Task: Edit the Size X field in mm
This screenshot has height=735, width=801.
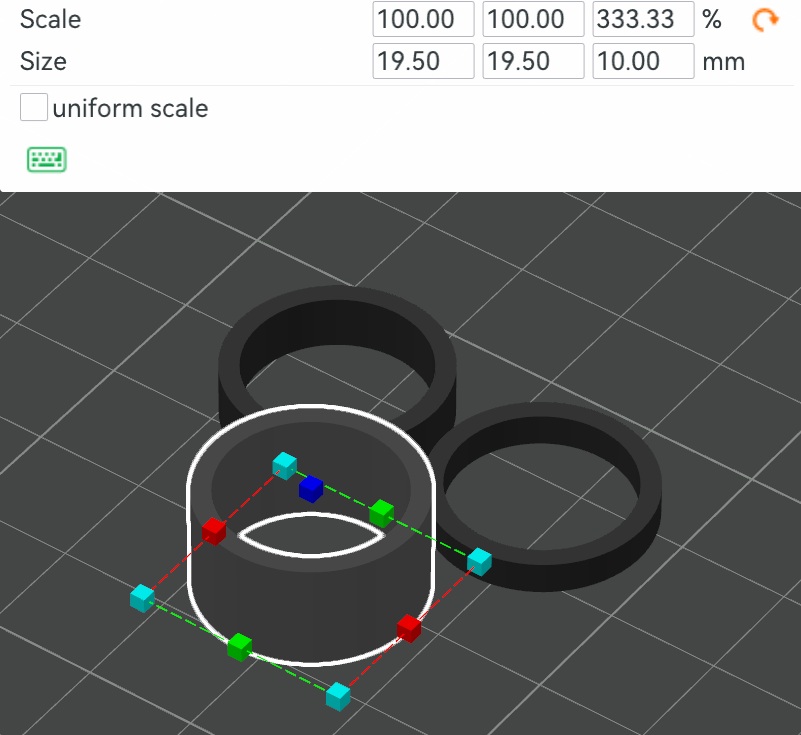Action: click(x=423, y=61)
